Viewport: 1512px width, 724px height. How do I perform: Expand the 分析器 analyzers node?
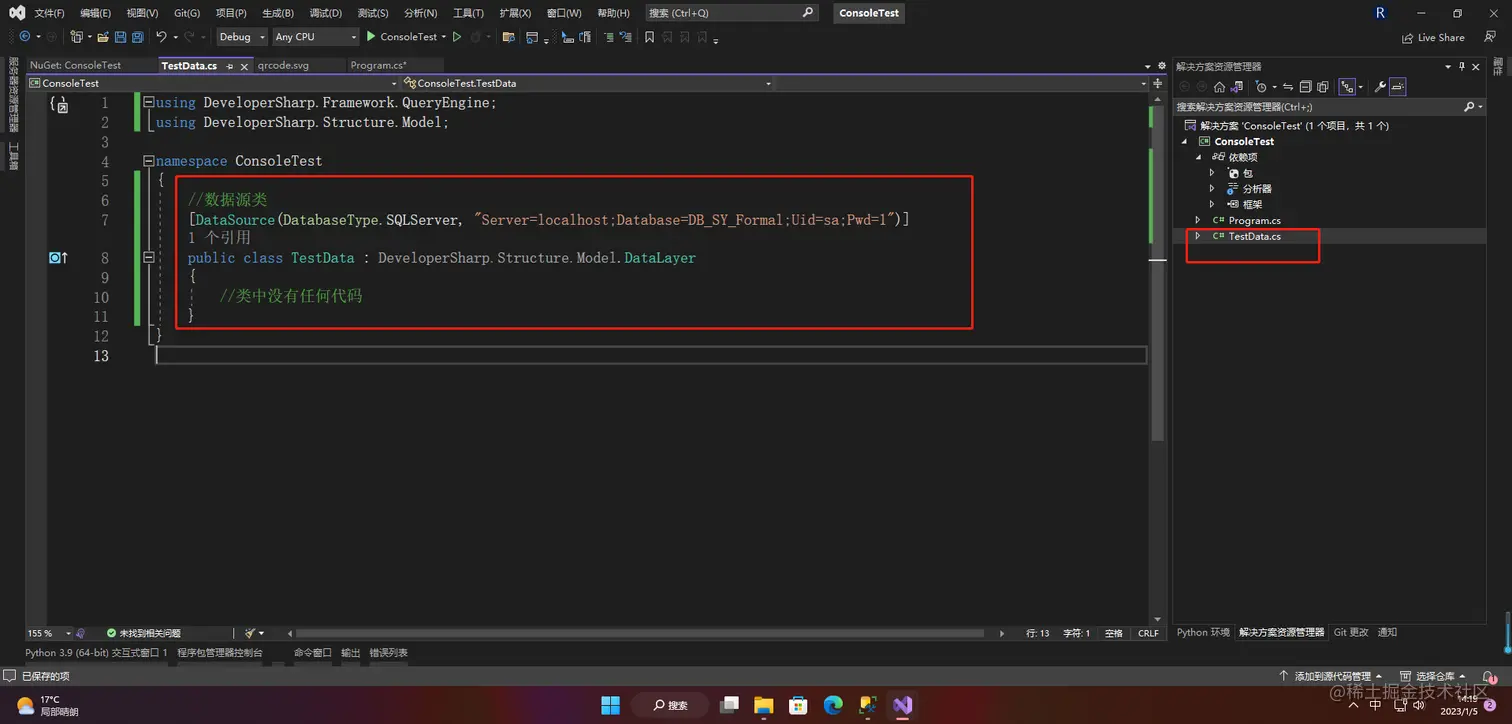pyautogui.click(x=1212, y=188)
